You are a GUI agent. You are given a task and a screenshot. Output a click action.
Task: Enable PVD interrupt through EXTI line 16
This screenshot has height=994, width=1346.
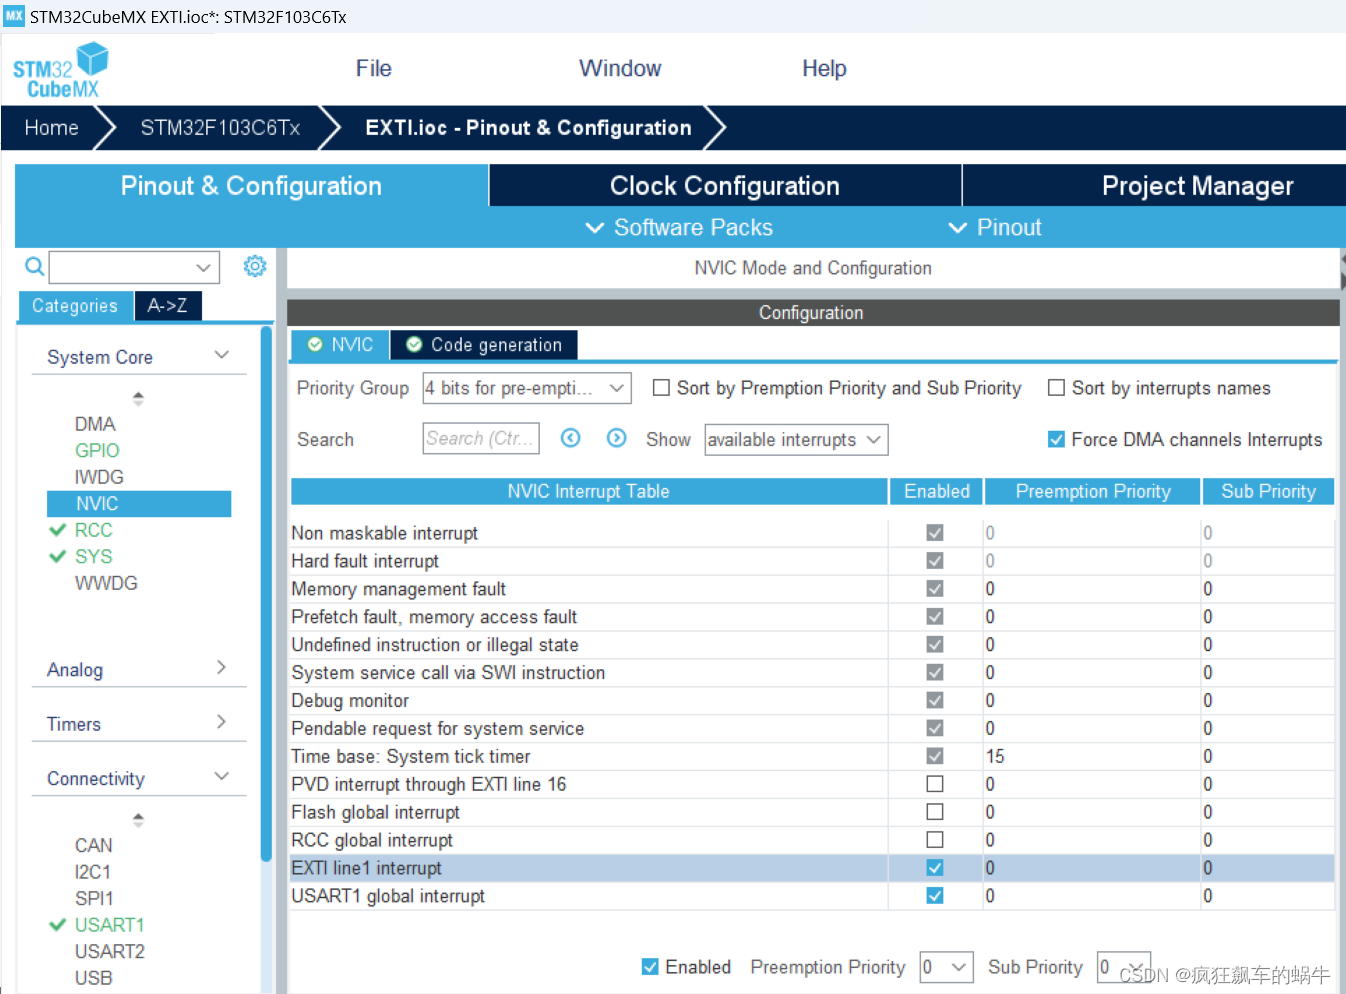(x=935, y=784)
